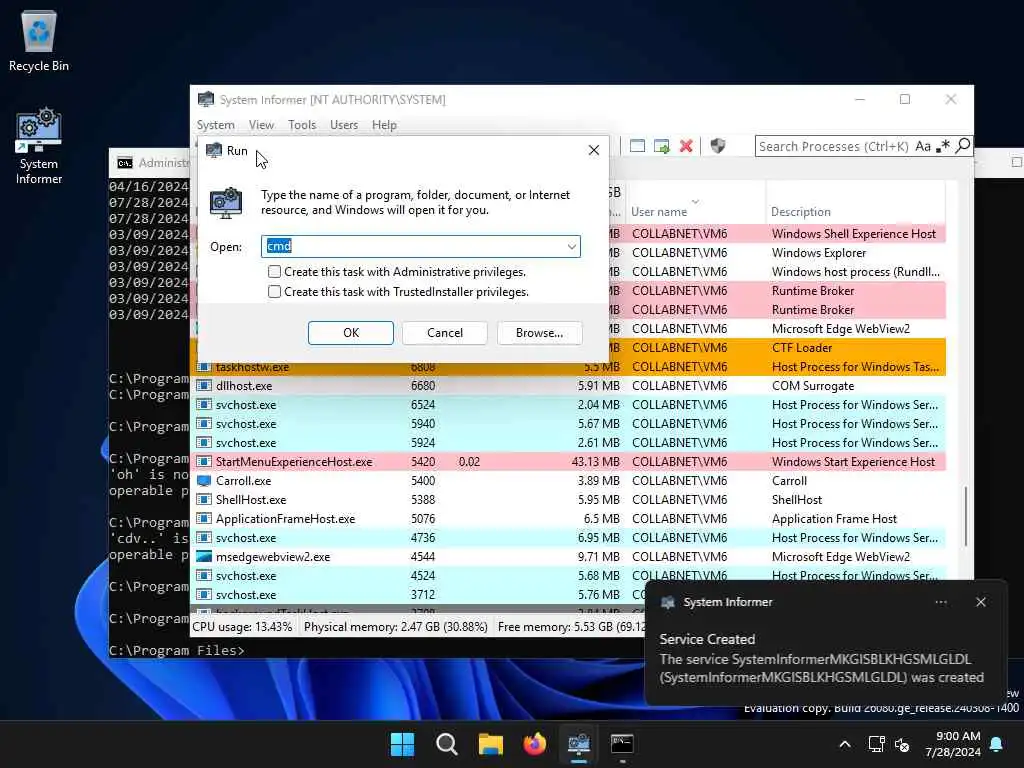Image resolution: width=1024 pixels, height=768 pixels.
Task: Click OK in the Run dialog
Action: click(351, 332)
